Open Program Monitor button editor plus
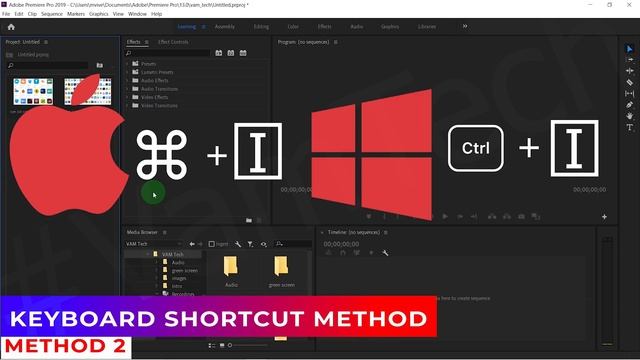 pyautogui.click(x=604, y=217)
